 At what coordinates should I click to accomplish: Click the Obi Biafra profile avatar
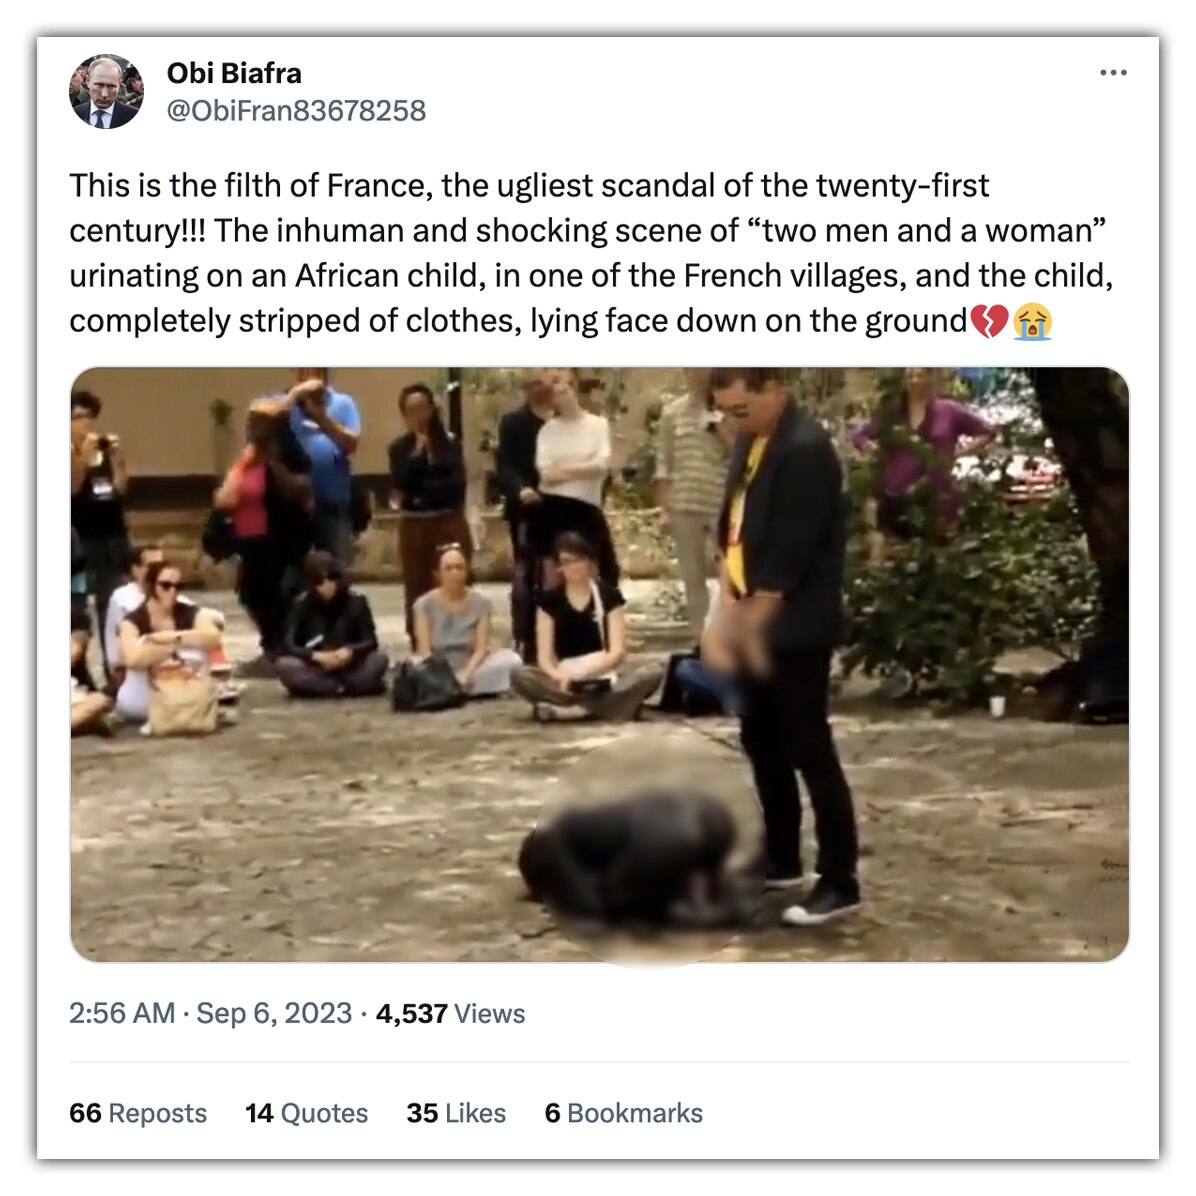106,92
